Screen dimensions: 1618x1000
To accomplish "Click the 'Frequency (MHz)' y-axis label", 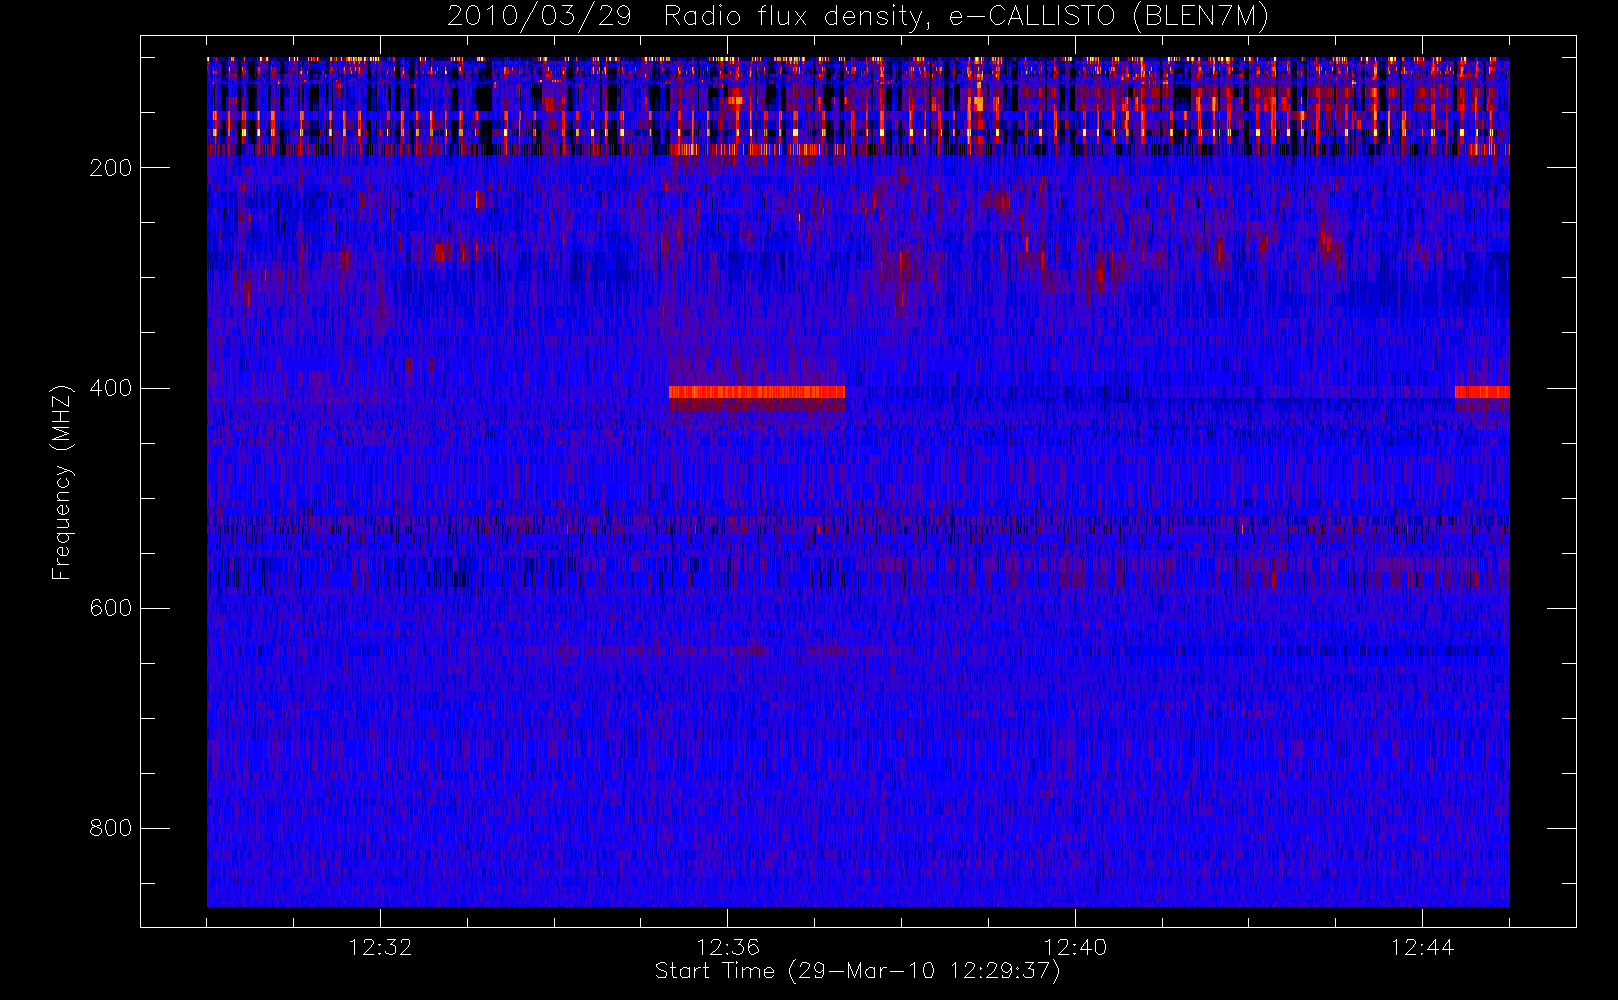I will tap(62, 482).
